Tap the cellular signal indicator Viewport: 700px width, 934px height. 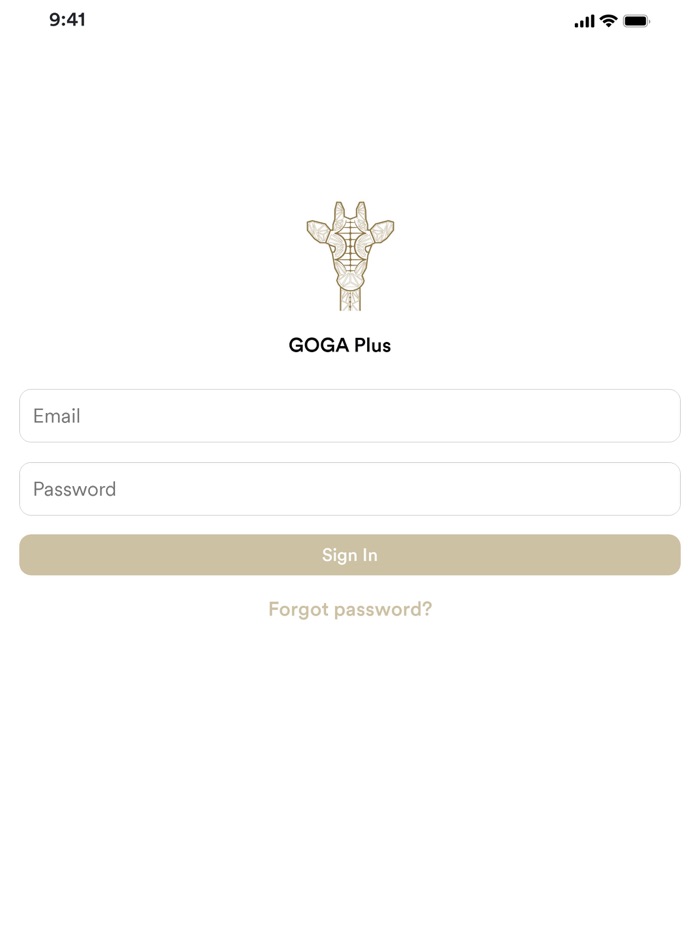pos(584,19)
